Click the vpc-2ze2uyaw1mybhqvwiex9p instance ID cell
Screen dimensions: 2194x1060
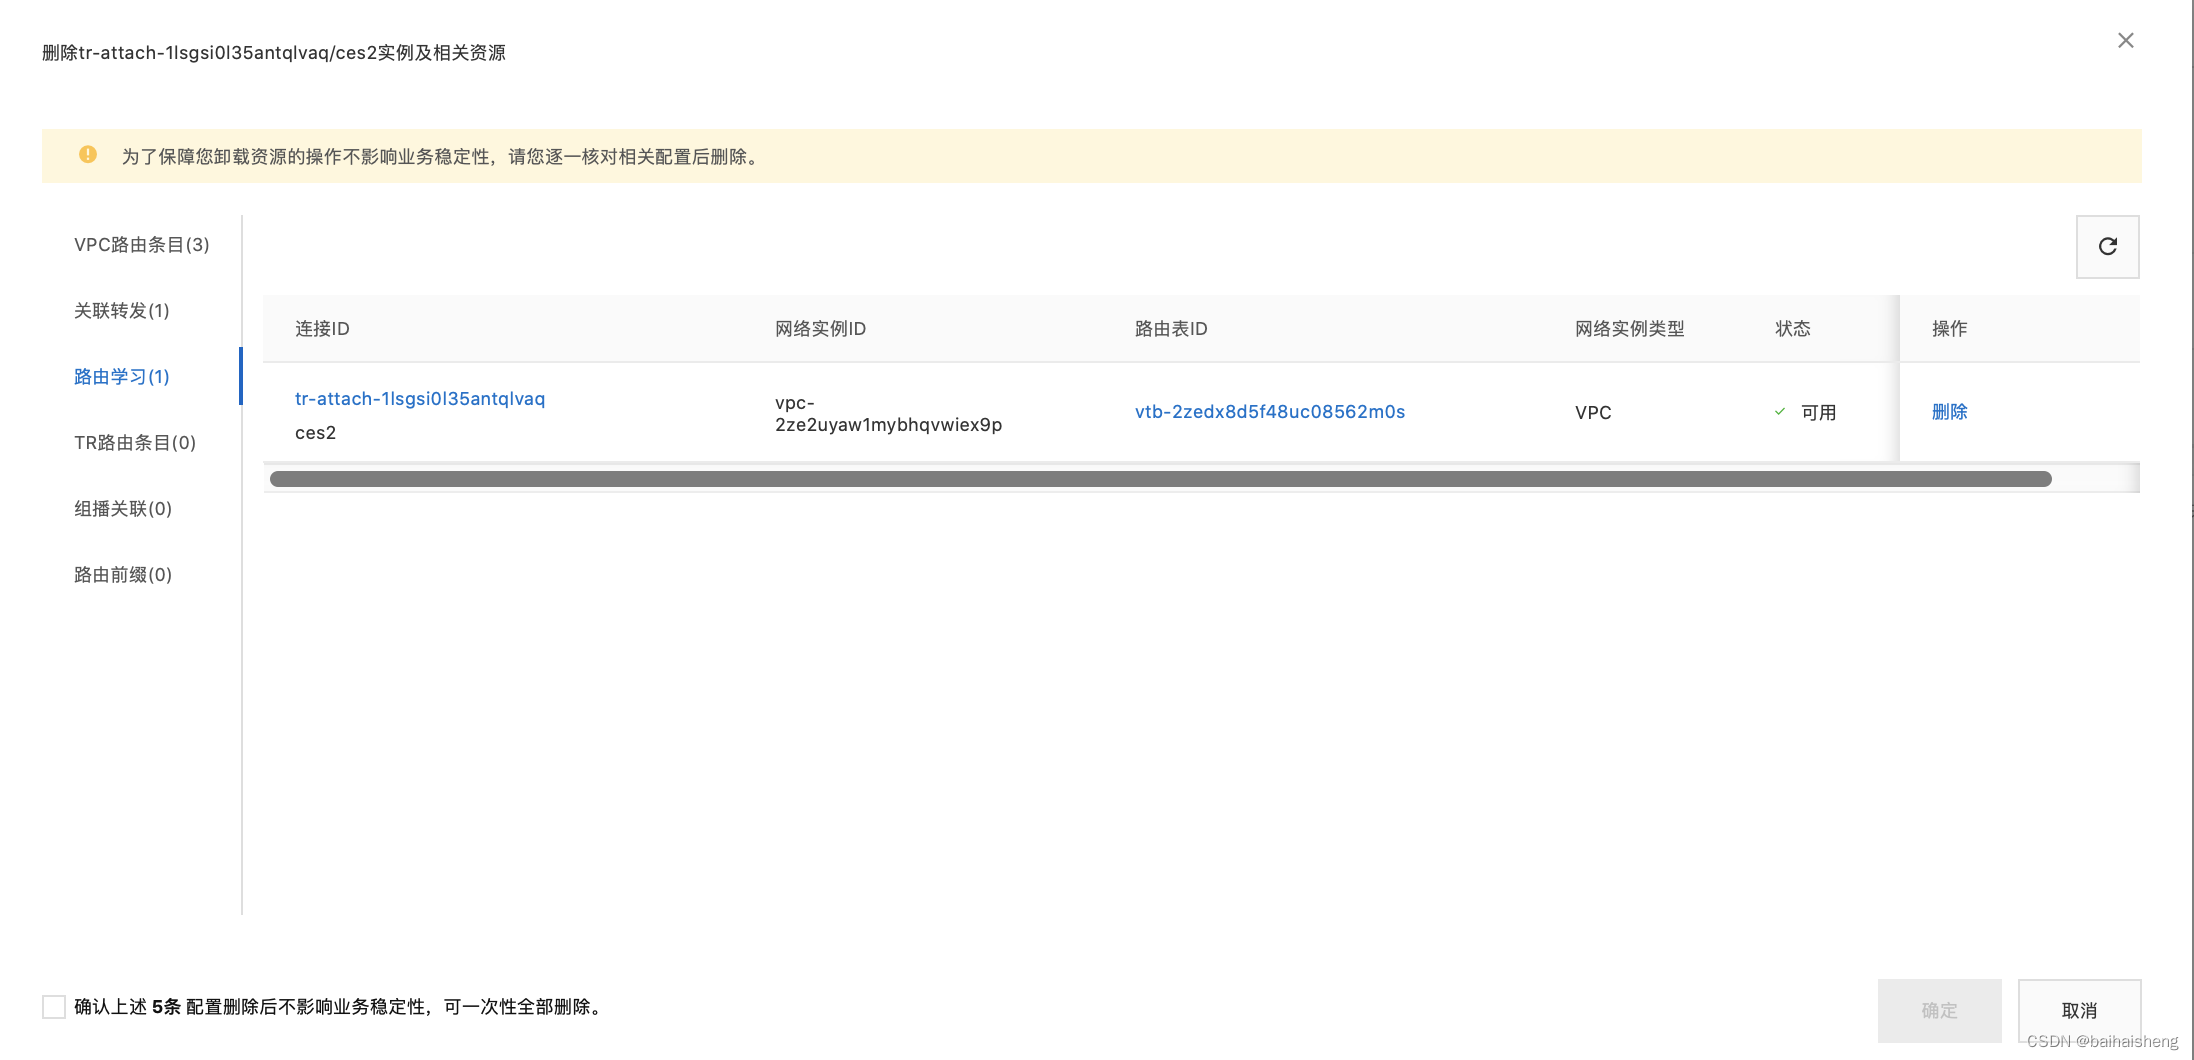888,413
